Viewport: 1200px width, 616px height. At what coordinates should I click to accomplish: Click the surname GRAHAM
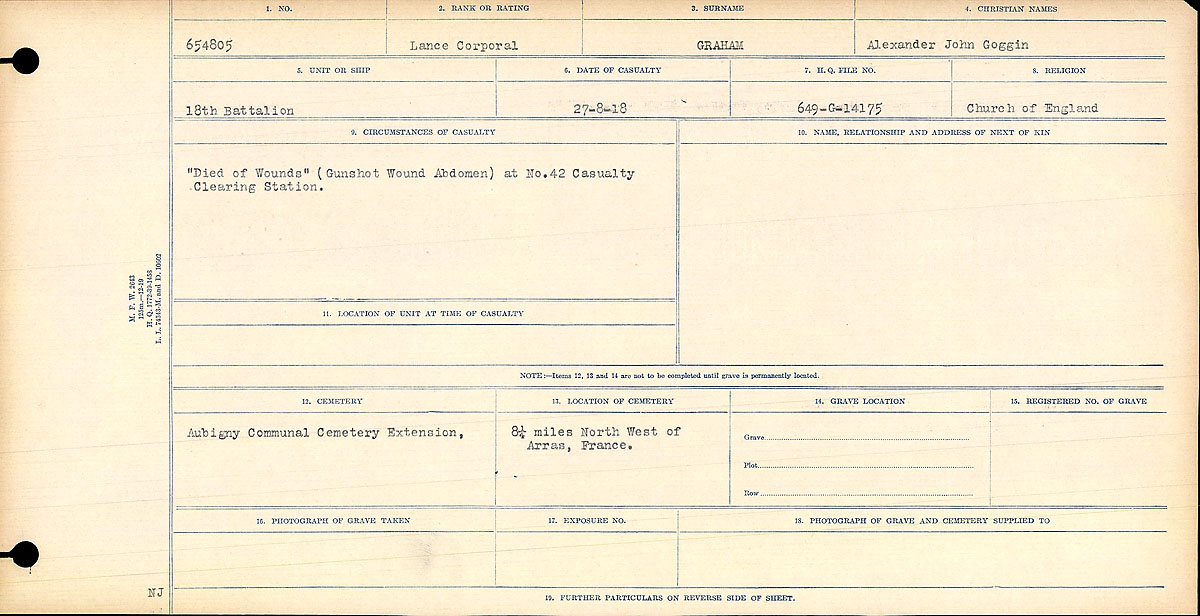[x=718, y=46]
